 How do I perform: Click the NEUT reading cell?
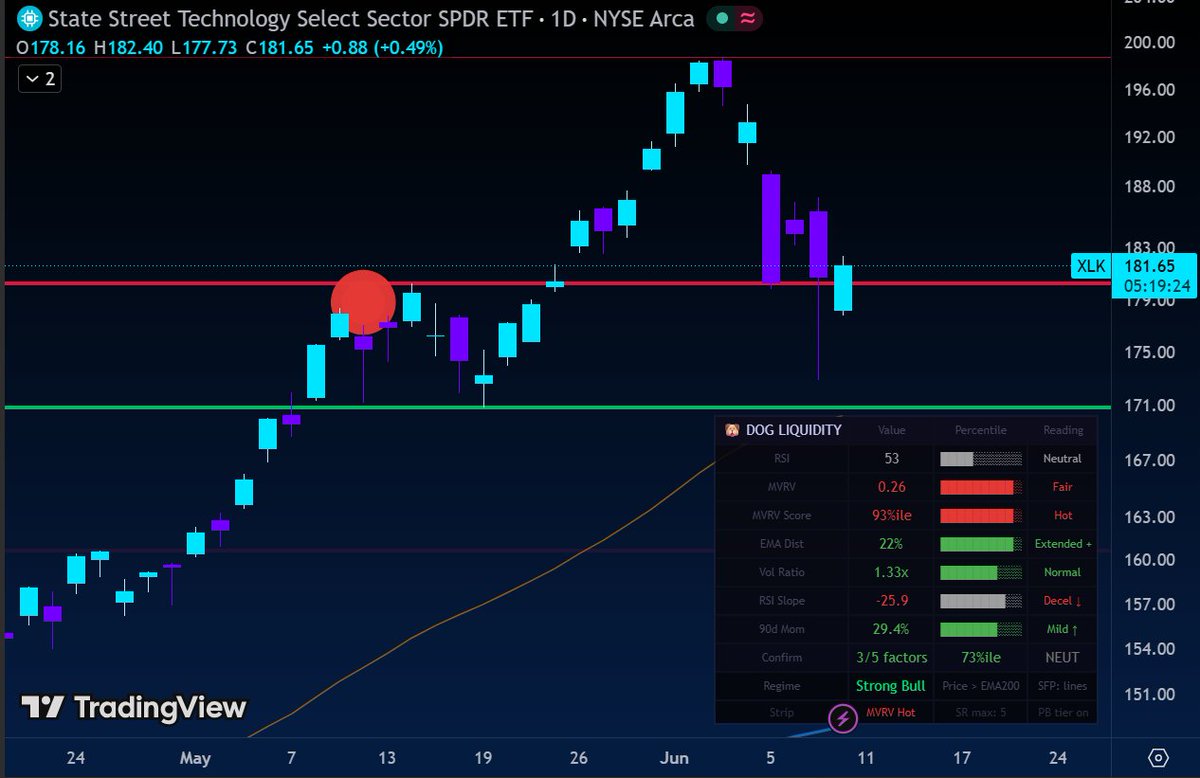1063,657
